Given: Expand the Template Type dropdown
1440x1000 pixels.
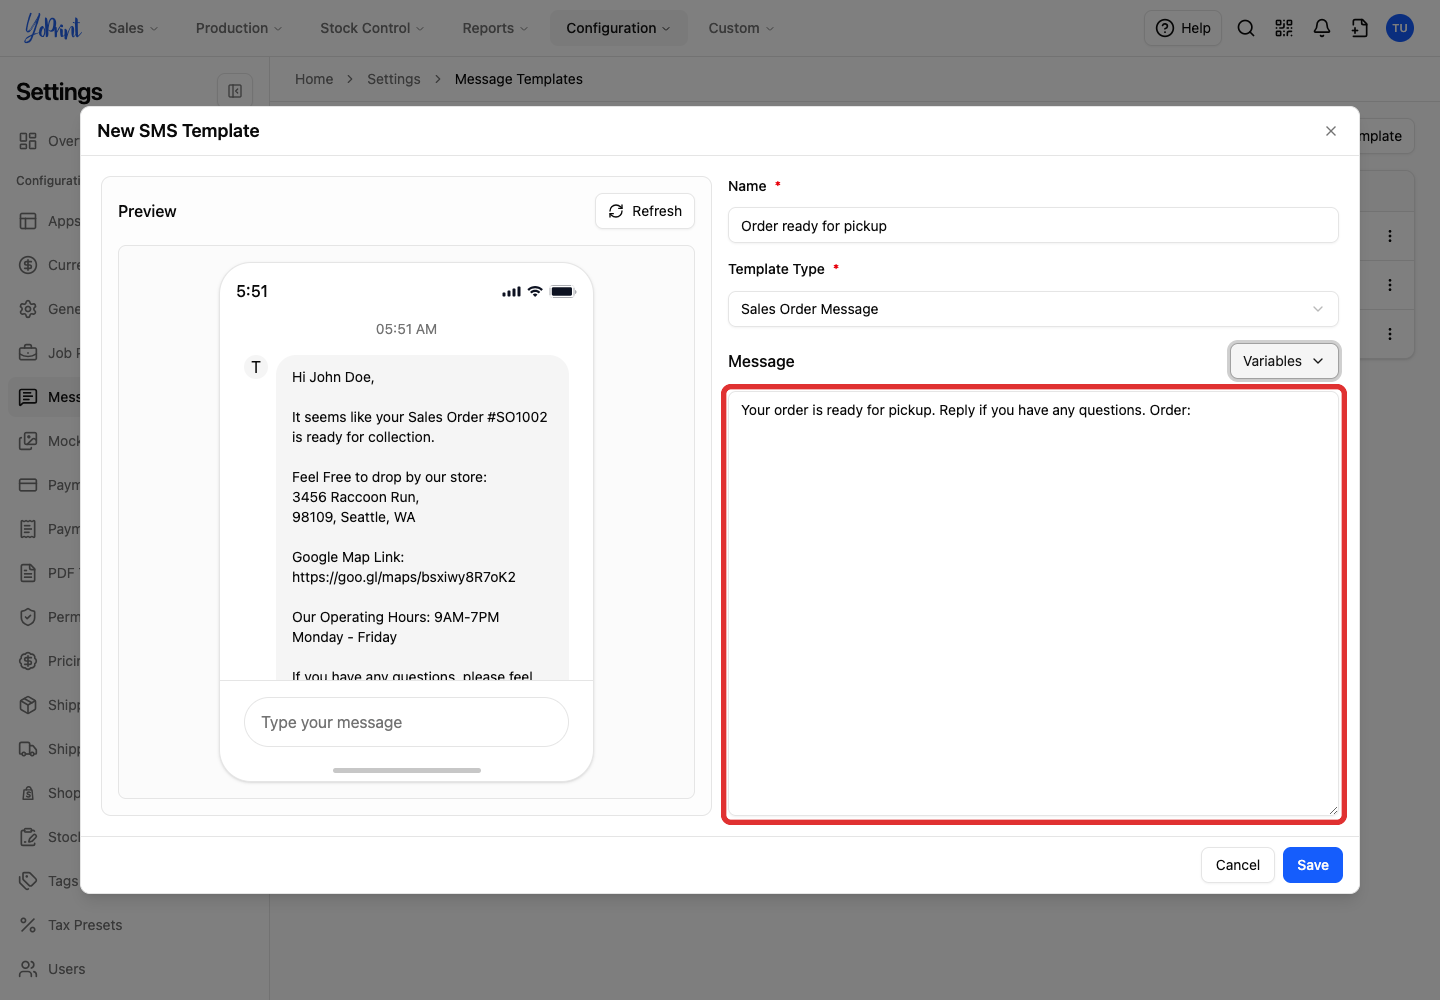Looking at the screenshot, I should coord(1033,309).
